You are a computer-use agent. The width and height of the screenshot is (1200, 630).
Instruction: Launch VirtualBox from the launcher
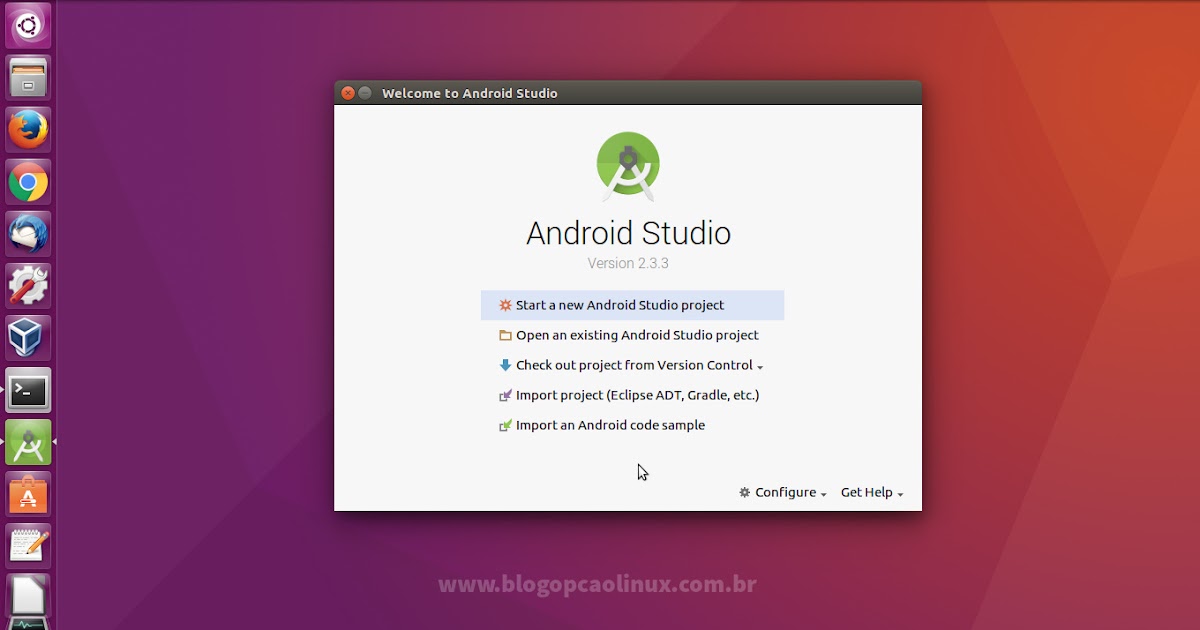tap(28, 338)
